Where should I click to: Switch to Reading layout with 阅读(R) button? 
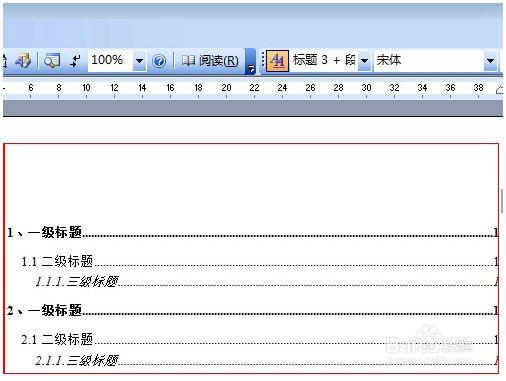(x=210, y=61)
